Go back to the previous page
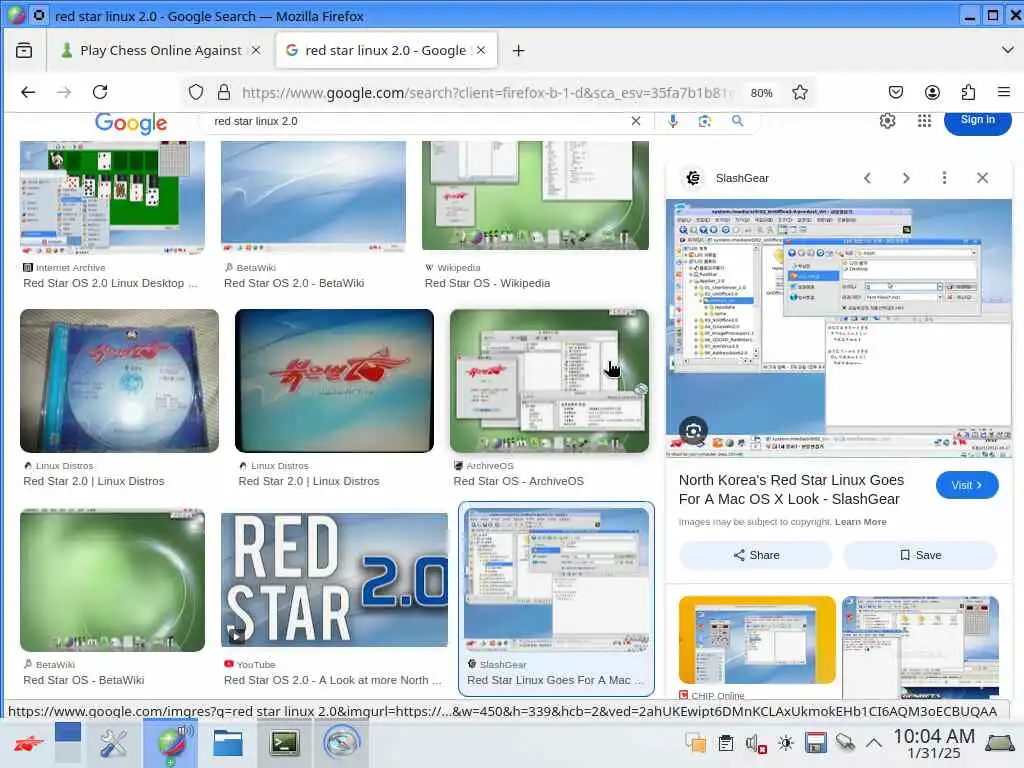Viewport: 1024px width, 768px height. coord(28,92)
